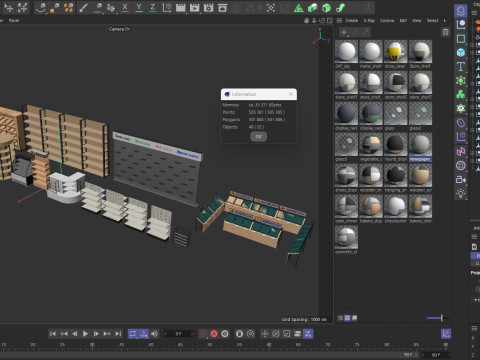Viewport: 480px width, 360px height.
Task: Toggle the X axis lock
Action: coord(125,7)
